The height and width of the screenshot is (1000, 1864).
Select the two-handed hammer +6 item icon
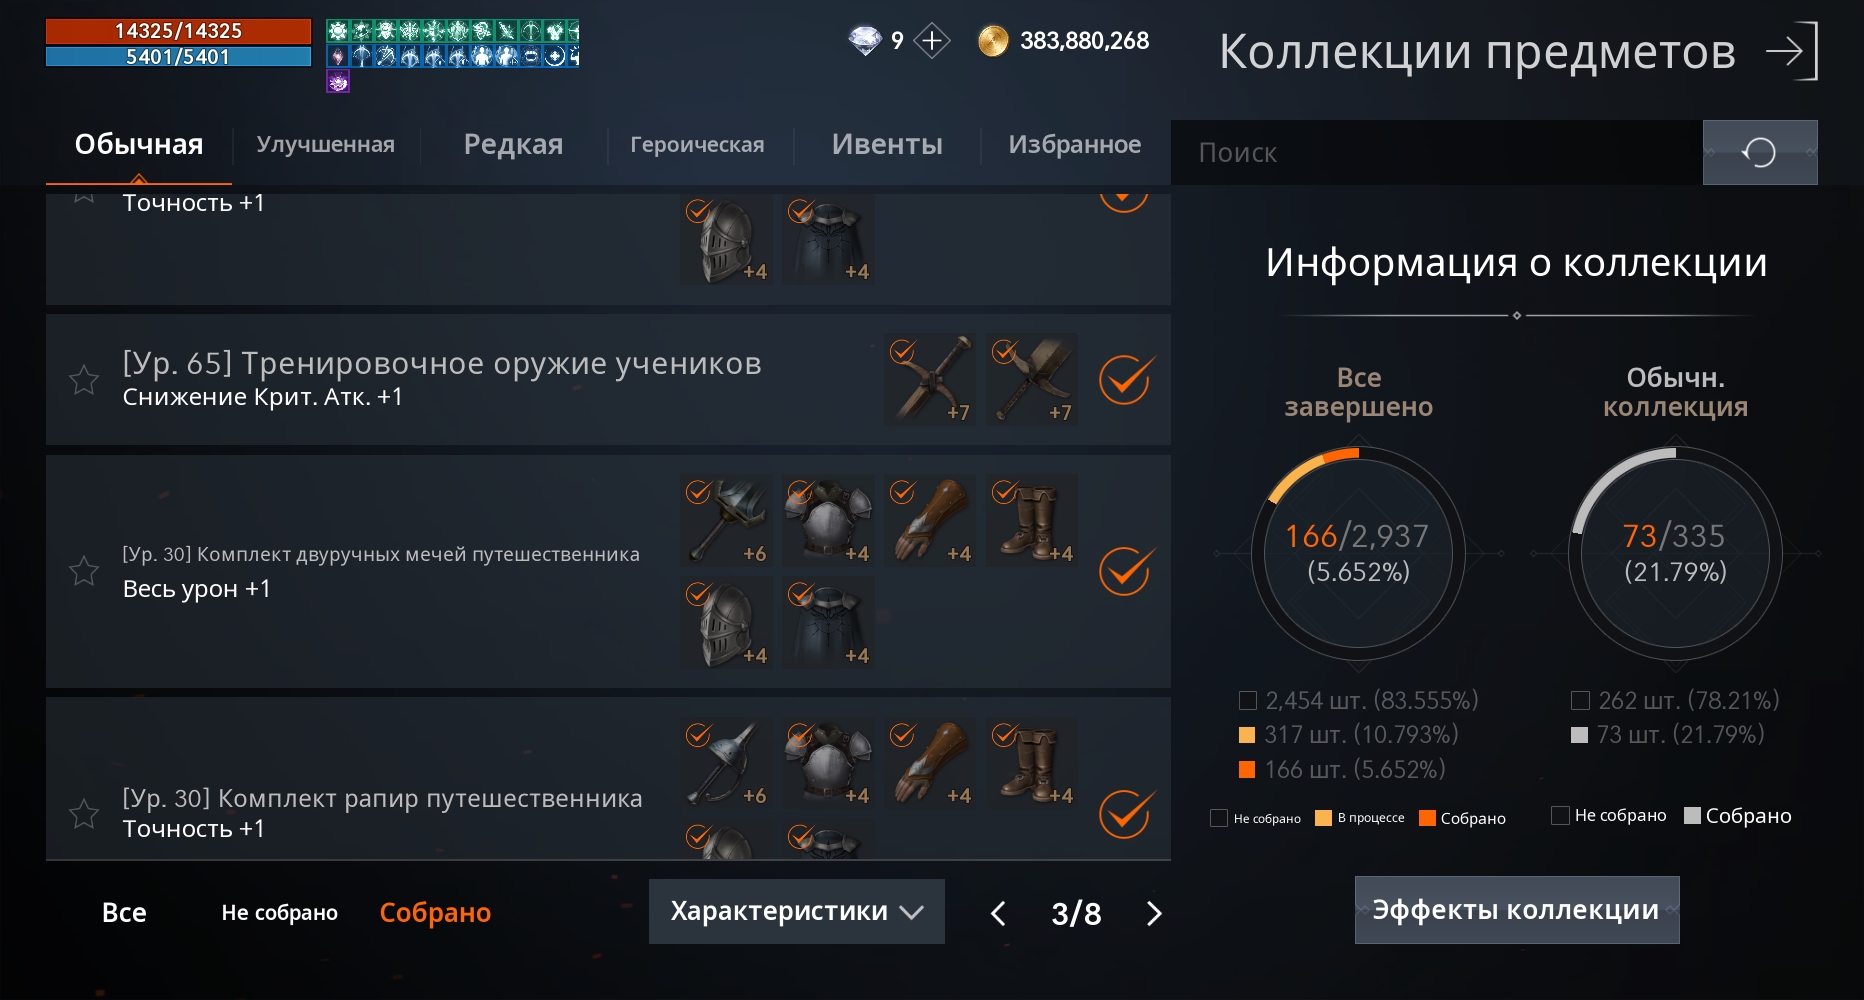pyautogui.click(x=726, y=521)
